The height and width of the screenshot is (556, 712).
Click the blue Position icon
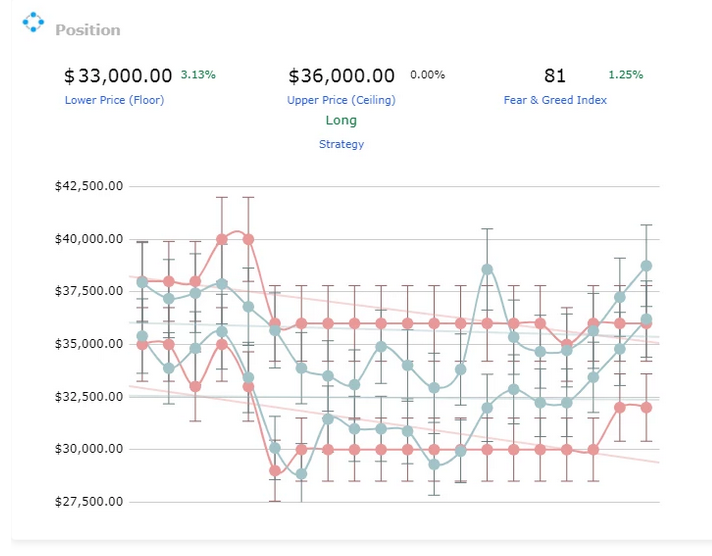33,22
